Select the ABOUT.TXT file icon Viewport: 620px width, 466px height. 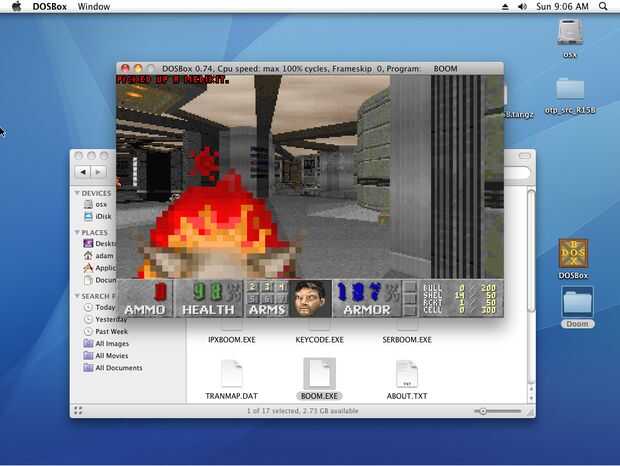(407, 374)
